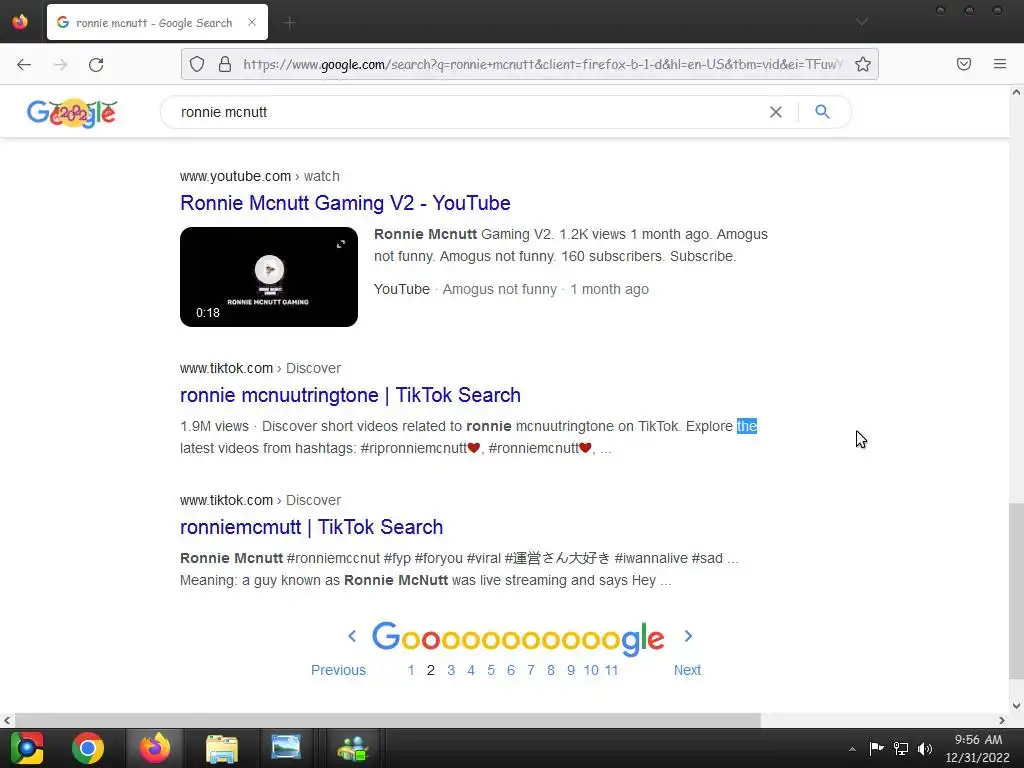Open the shield tracking protection icon
The width and height of the screenshot is (1024, 768).
[197, 64]
